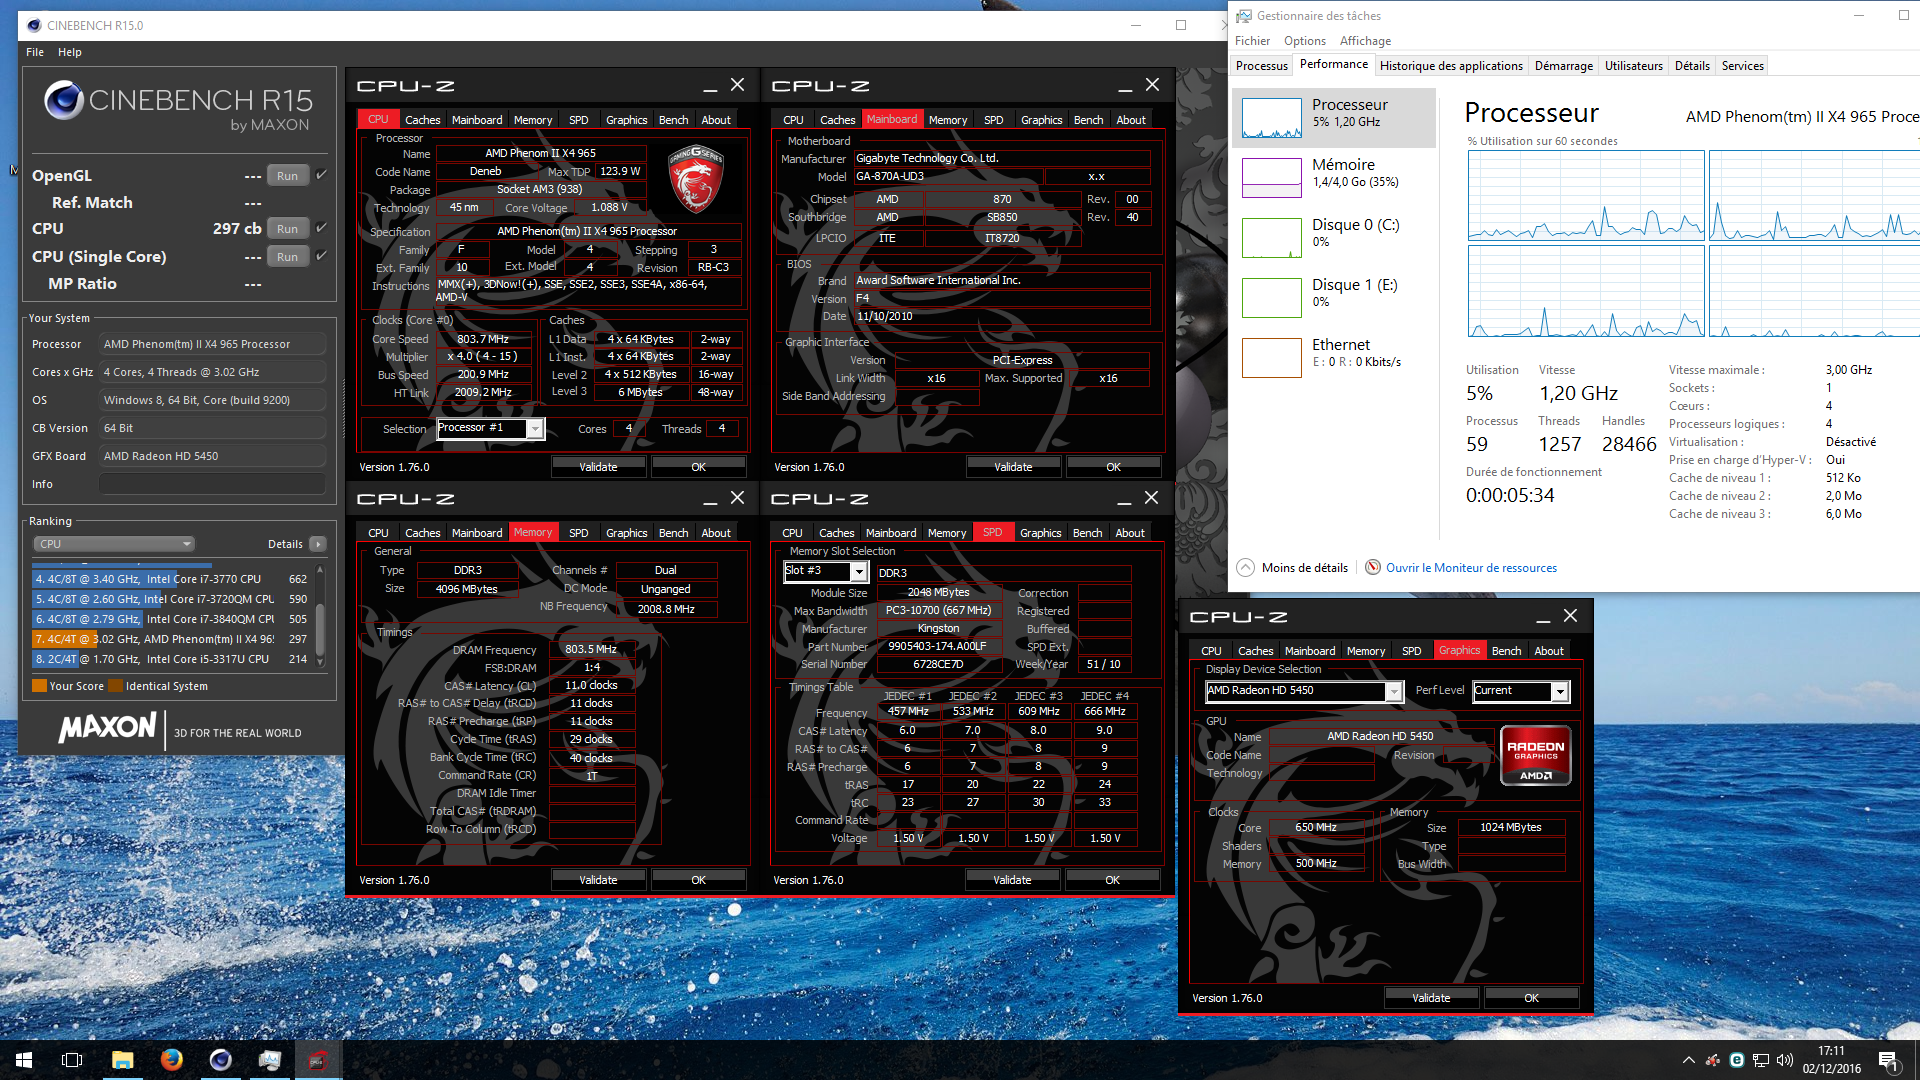
Task: Open File Explorer from the taskbar
Action: click(122, 1060)
